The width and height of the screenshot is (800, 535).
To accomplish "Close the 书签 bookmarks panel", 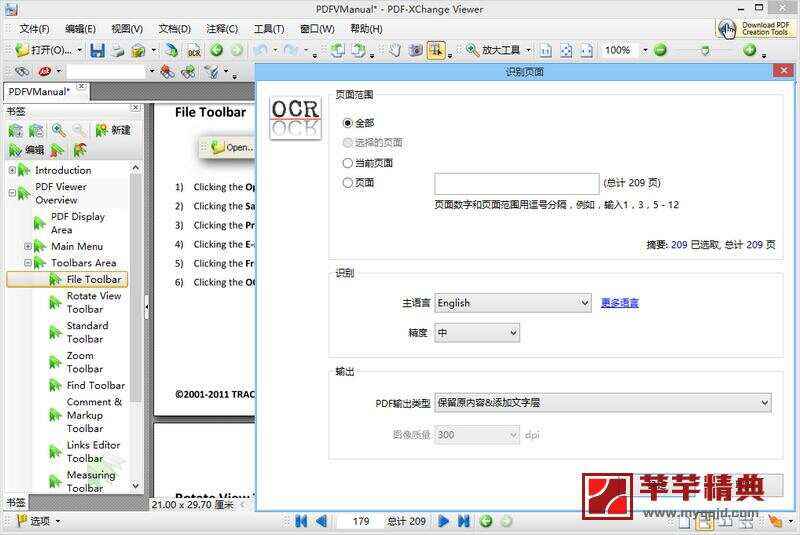I will (135, 108).
